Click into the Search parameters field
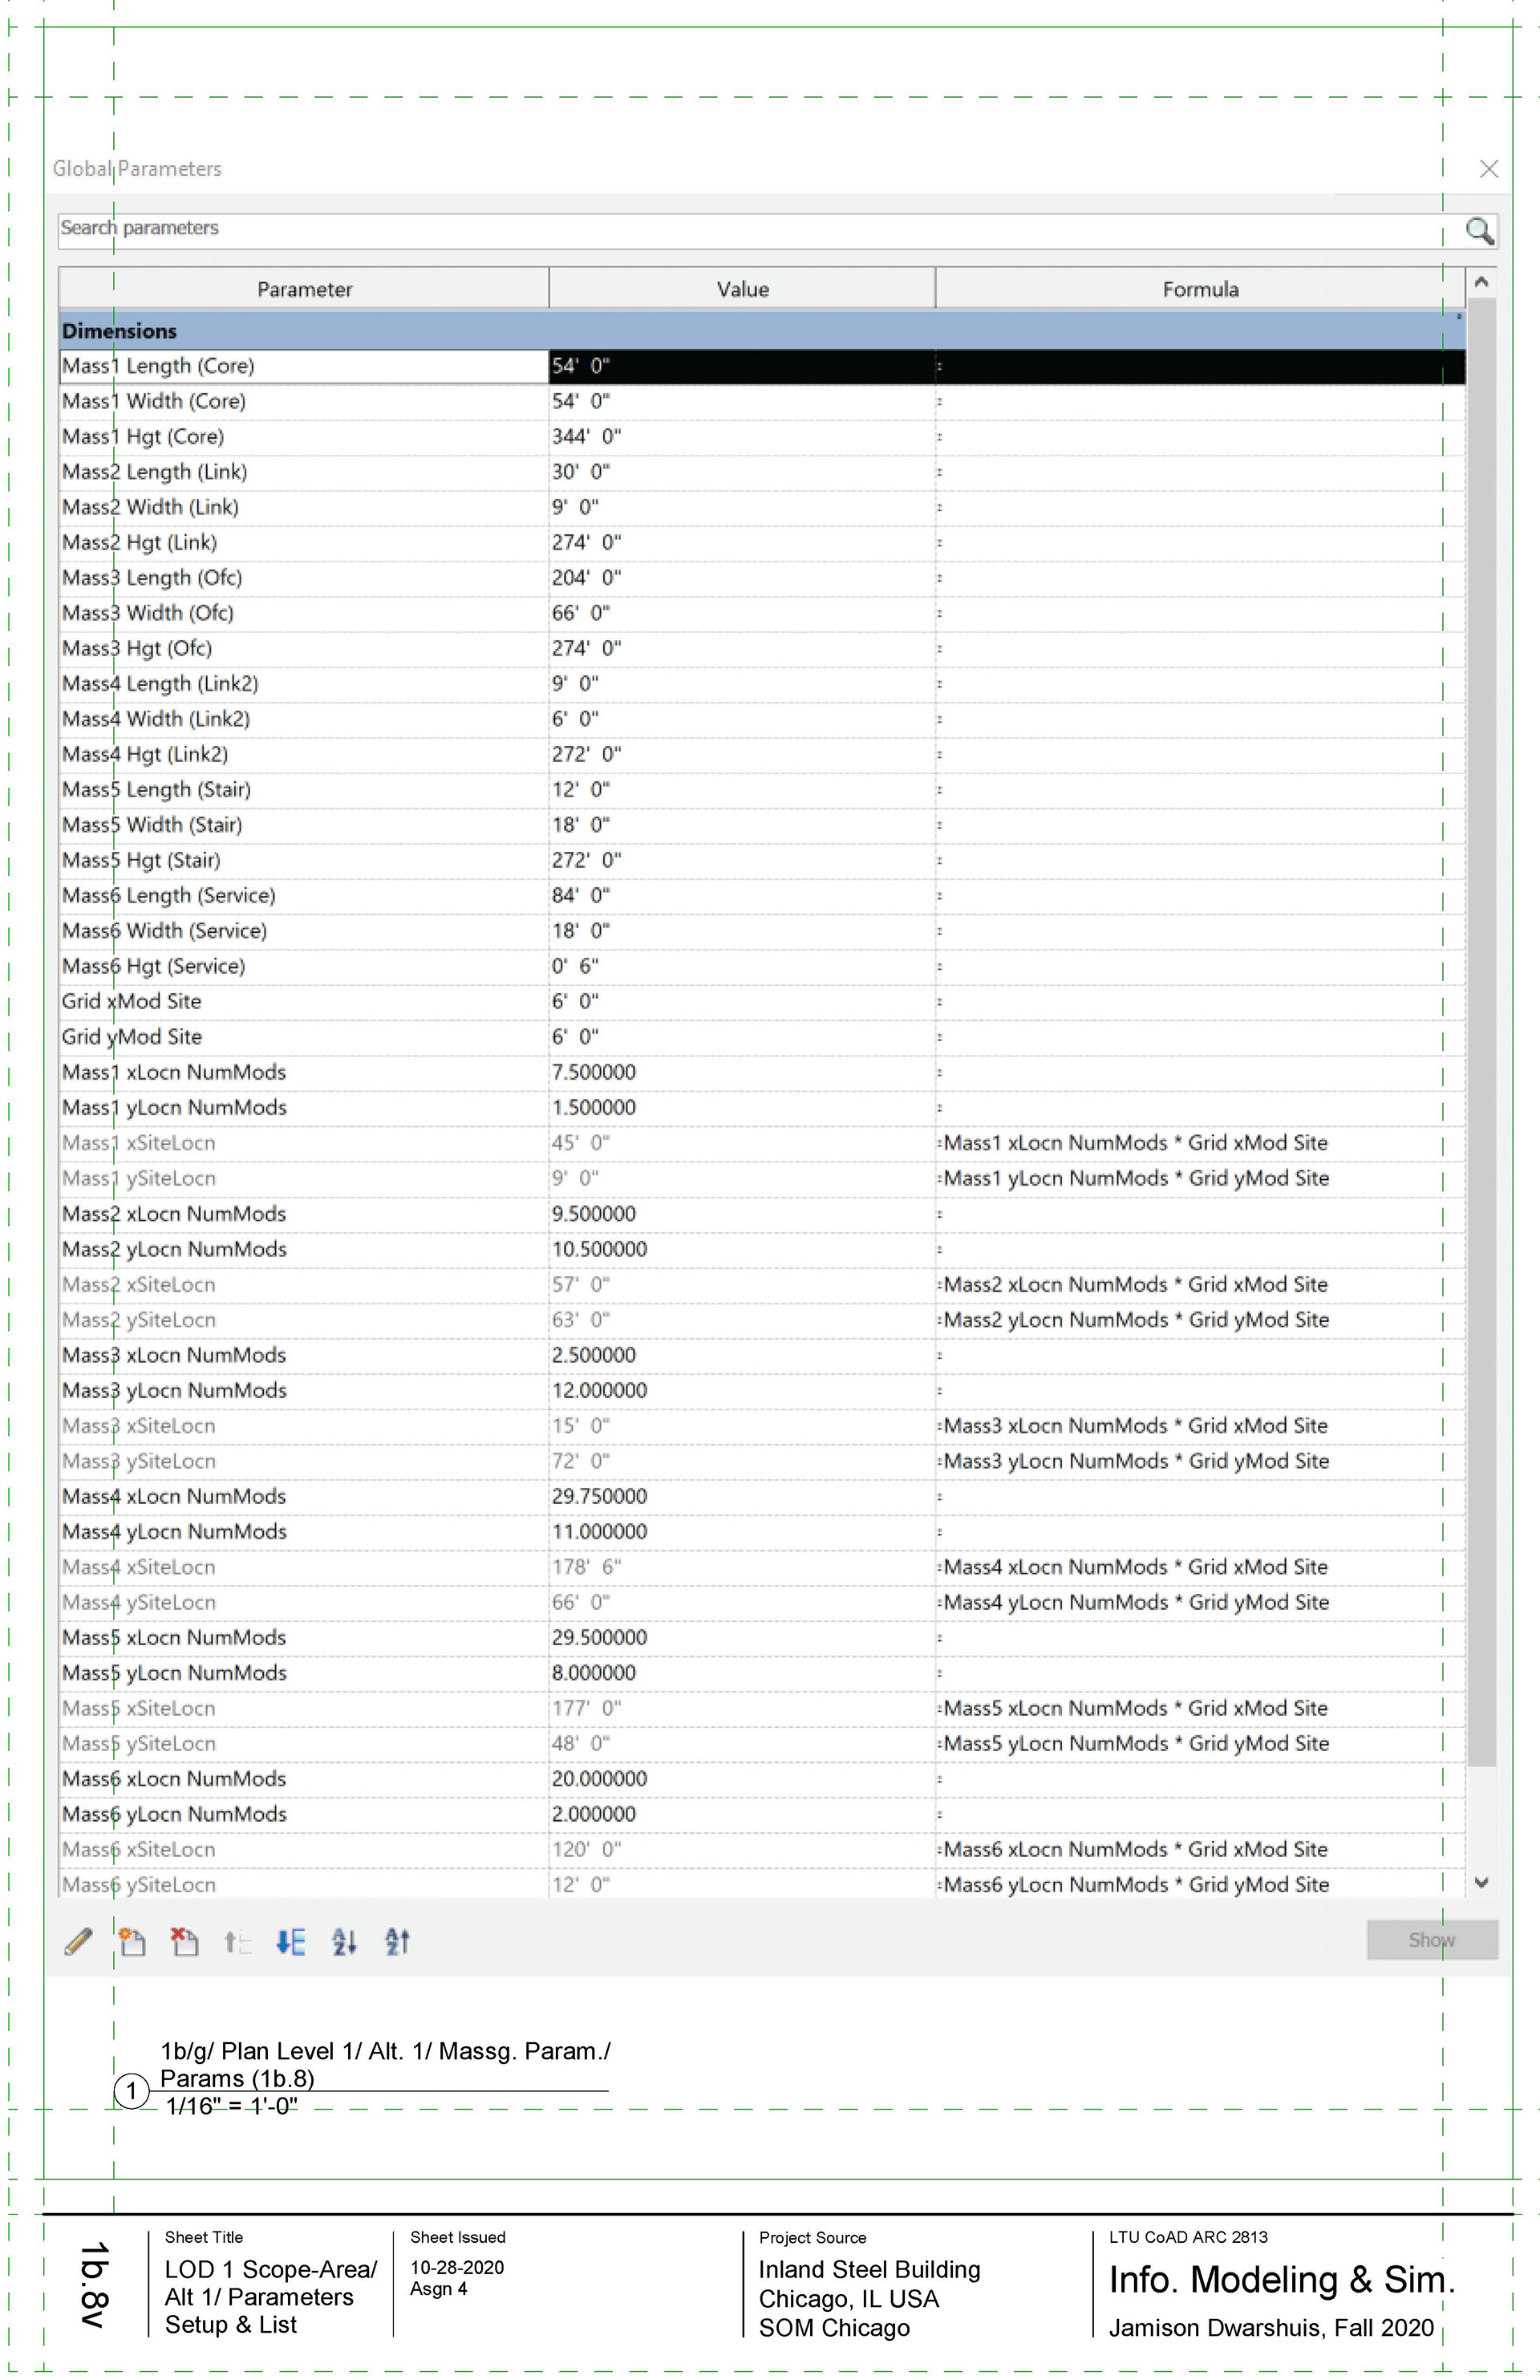Image resolution: width=1540 pixels, height=2380 pixels. point(700,229)
